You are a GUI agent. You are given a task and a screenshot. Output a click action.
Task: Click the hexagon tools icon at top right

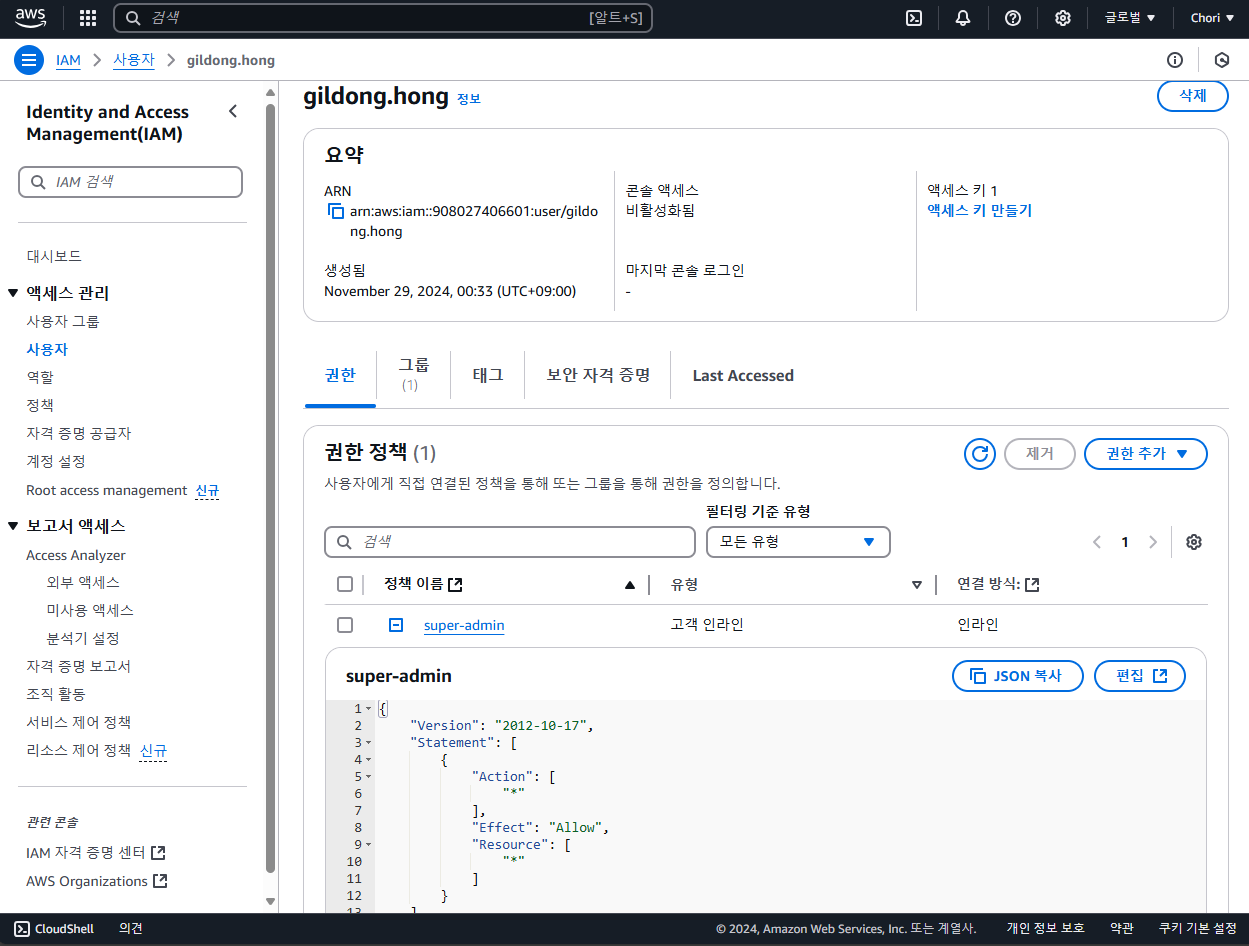pyautogui.click(x=1221, y=60)
